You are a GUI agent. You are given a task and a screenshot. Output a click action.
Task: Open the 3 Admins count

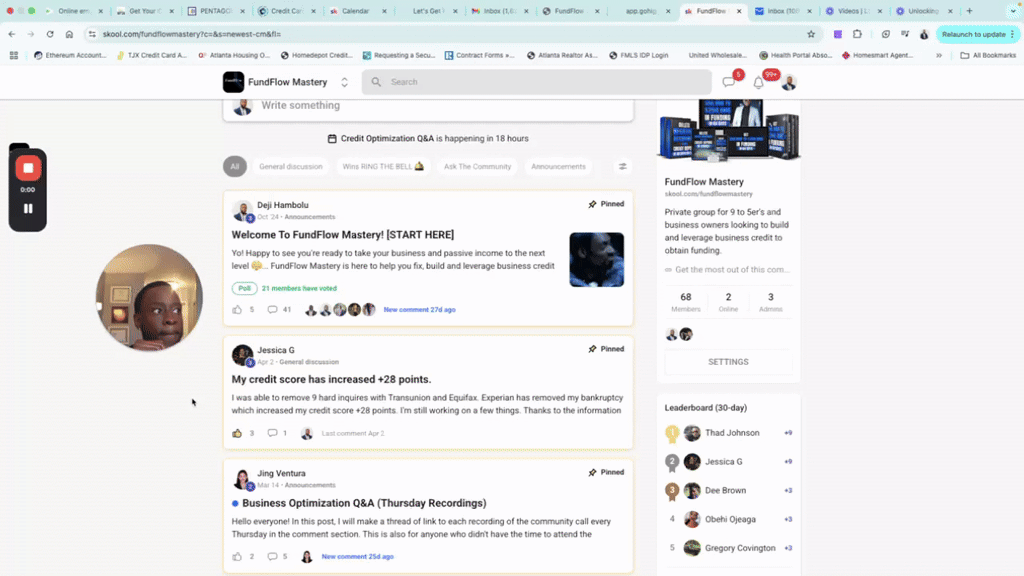tap(771, 302)
